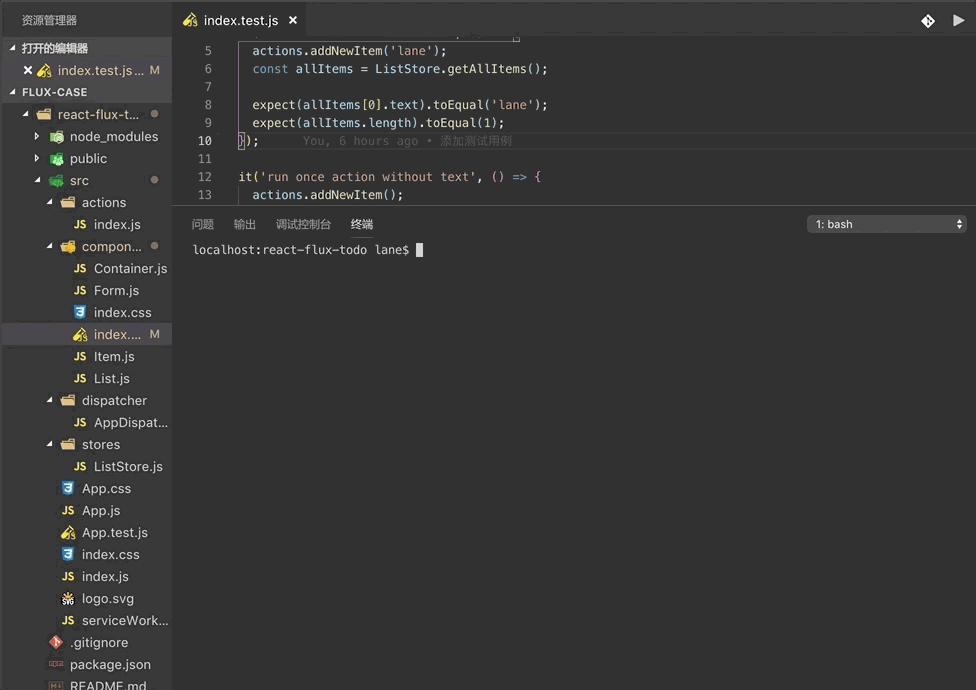
Task: Click SVG icon beside logo.svg
Action: (68, 599)
